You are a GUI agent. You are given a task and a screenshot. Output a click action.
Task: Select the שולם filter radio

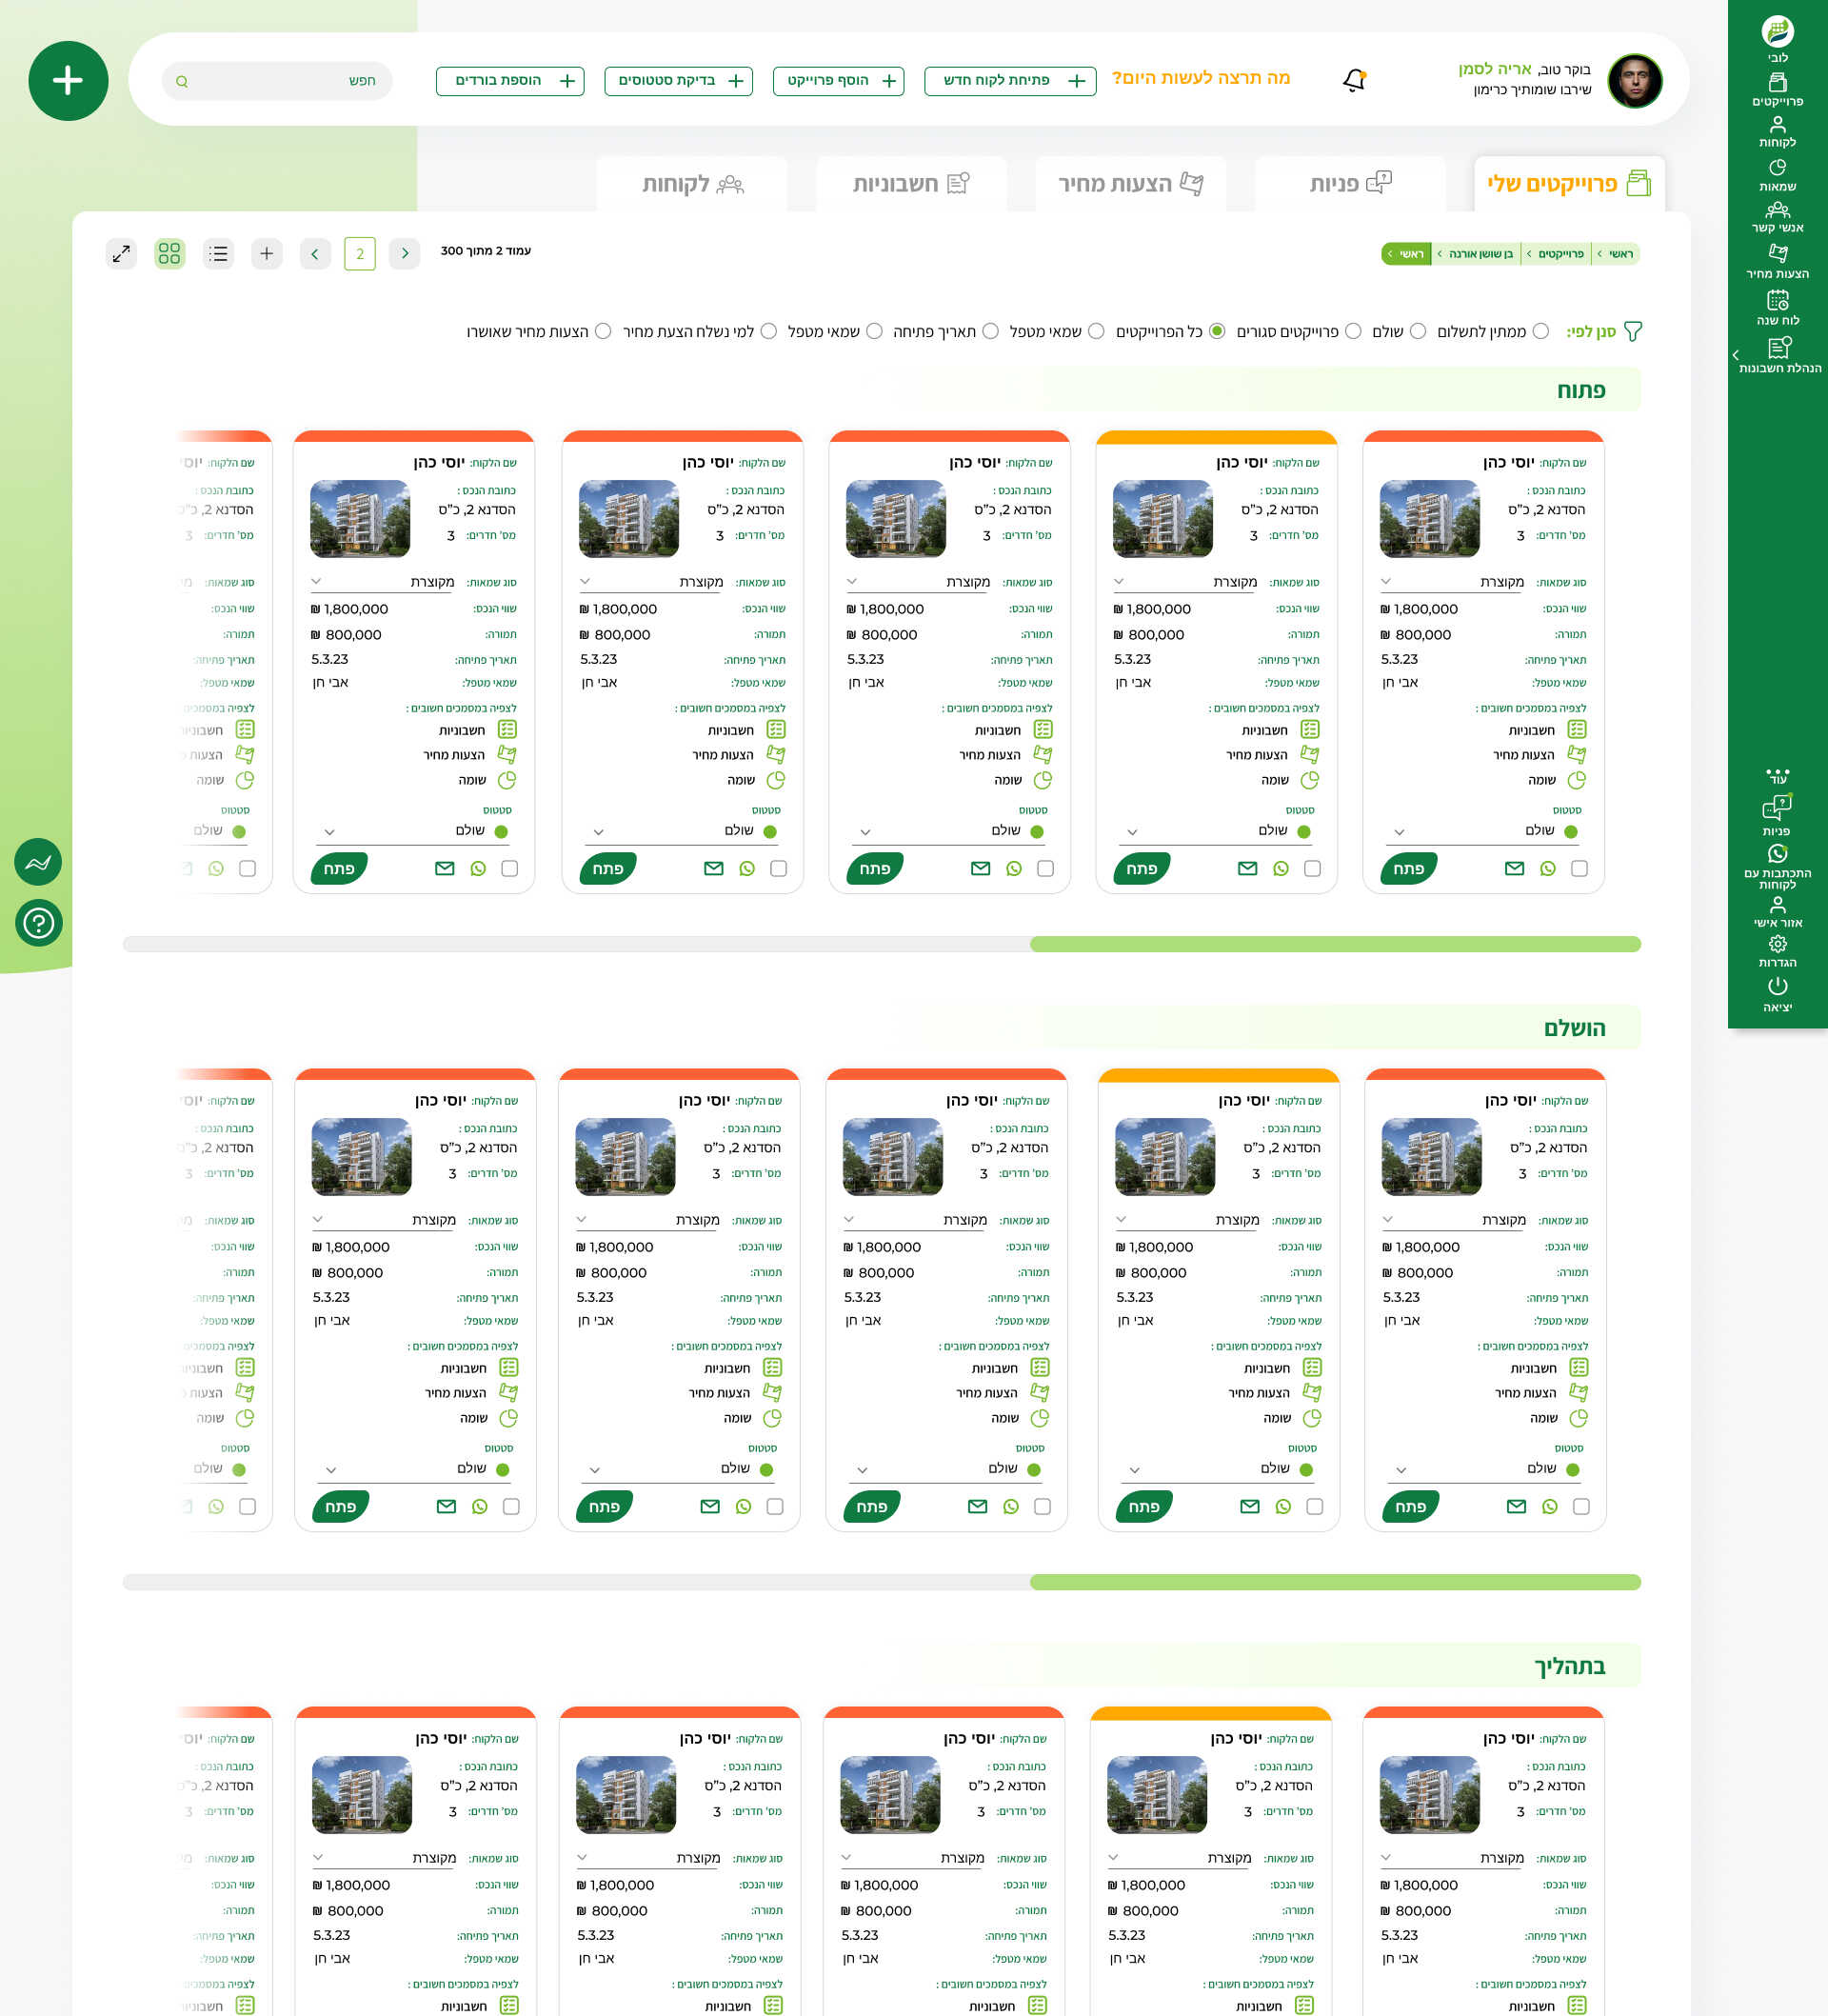[1417, 331]
